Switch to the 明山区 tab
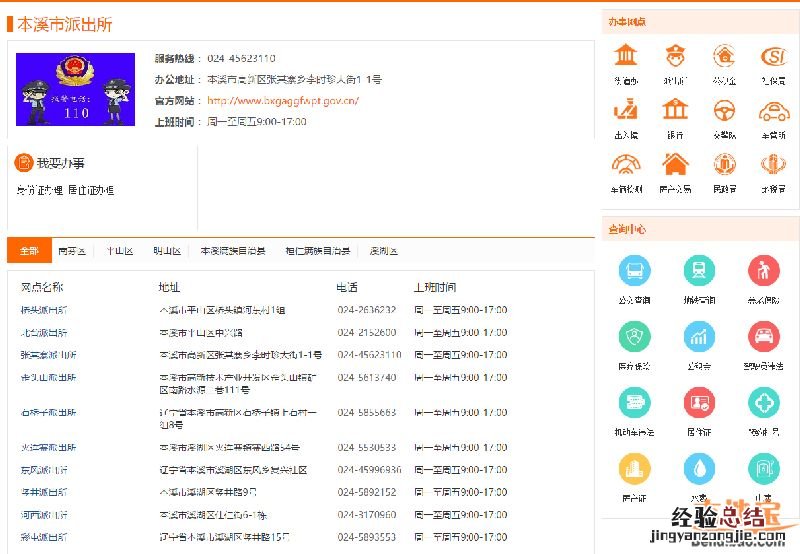 [x=167, y=251]
